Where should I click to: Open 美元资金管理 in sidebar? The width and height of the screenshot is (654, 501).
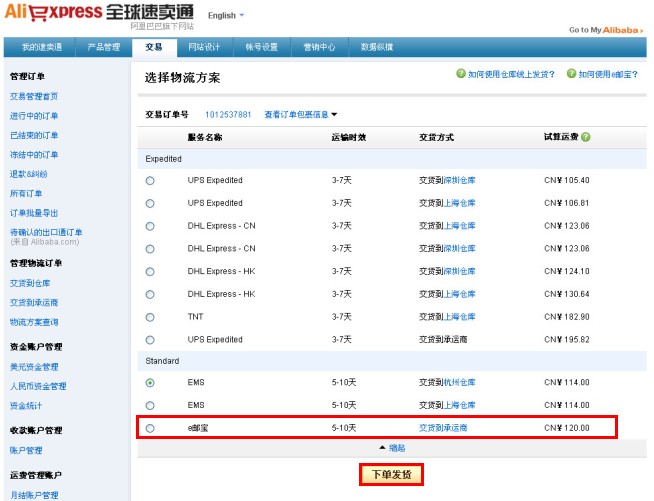34,367
